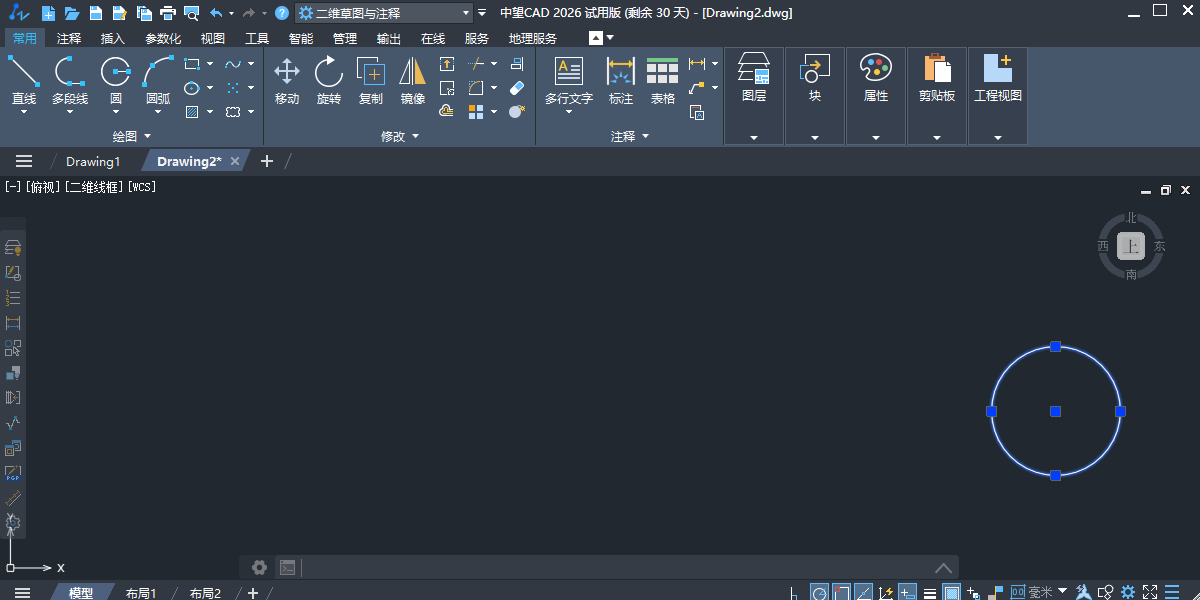Open the 二维草图与注释 workspace dropdown

tap(384, 13)
